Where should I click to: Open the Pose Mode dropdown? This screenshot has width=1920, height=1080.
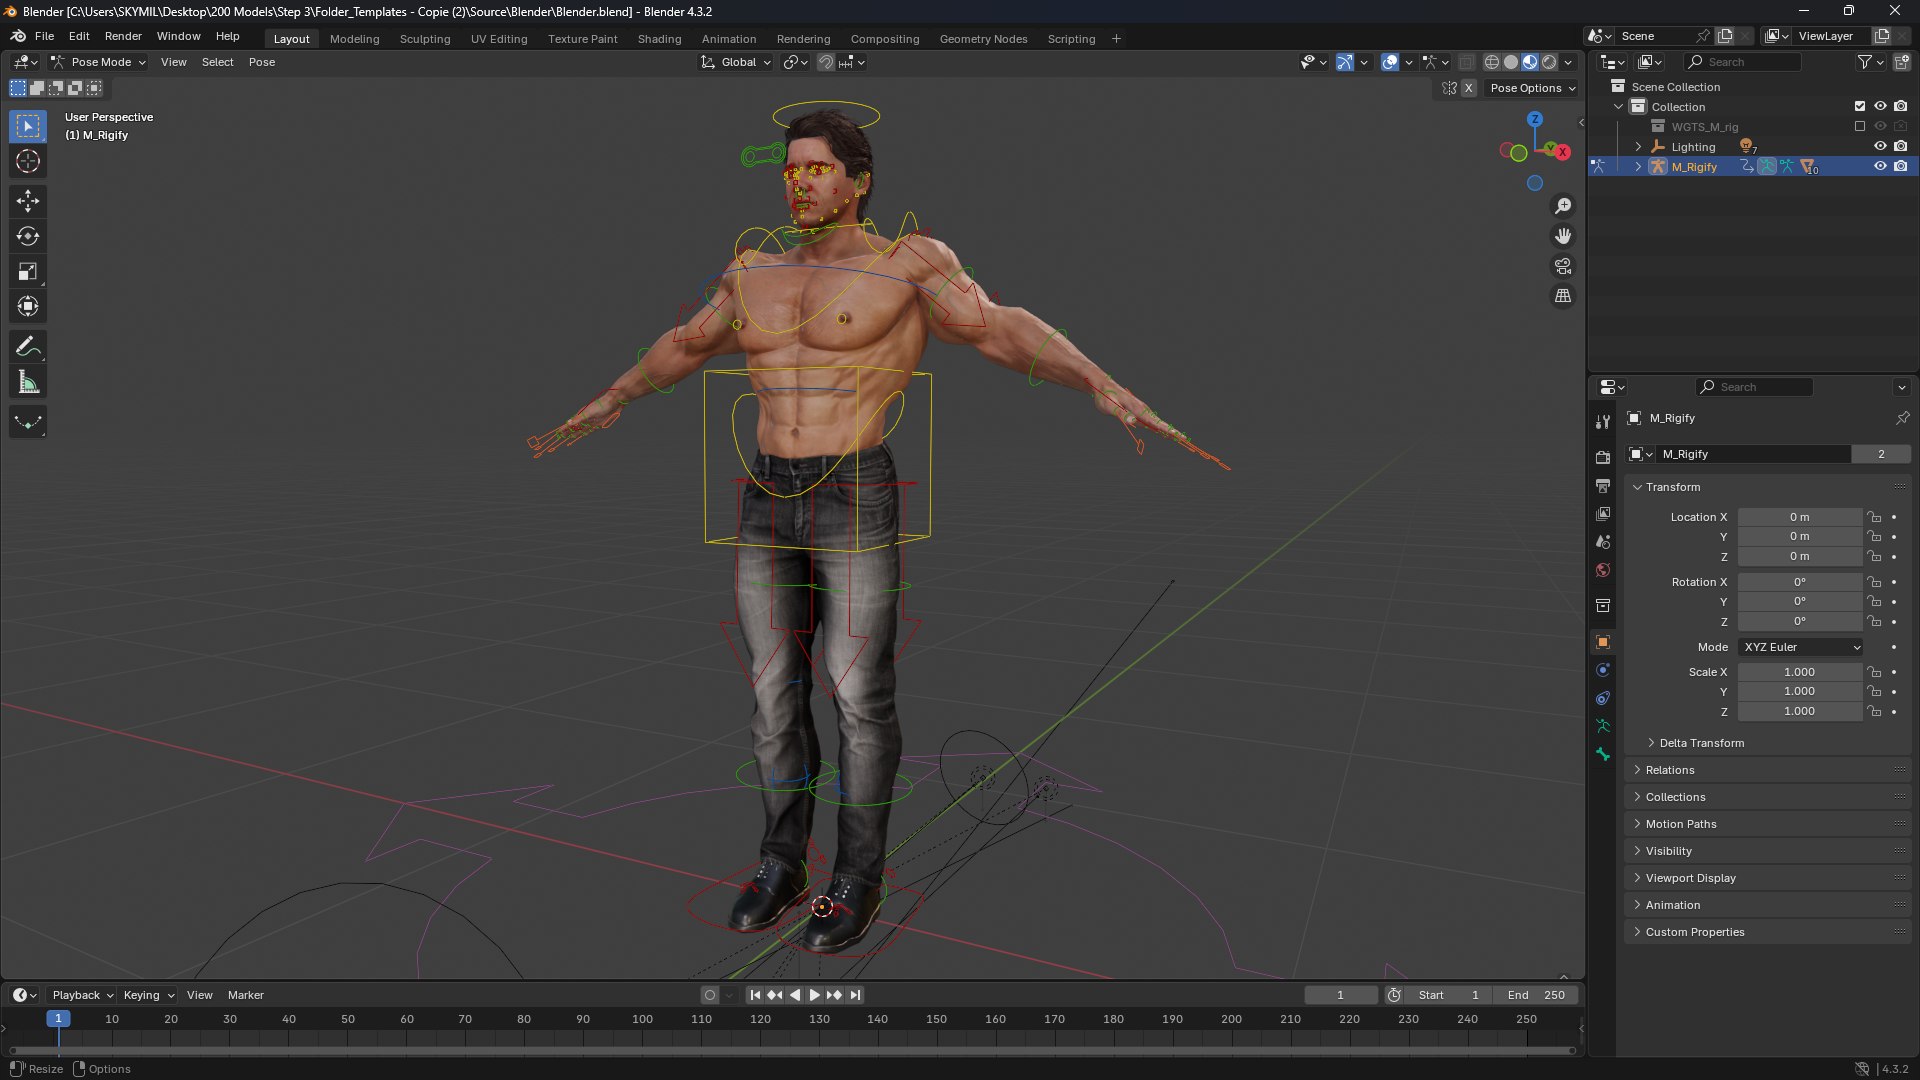click(99, 62)
